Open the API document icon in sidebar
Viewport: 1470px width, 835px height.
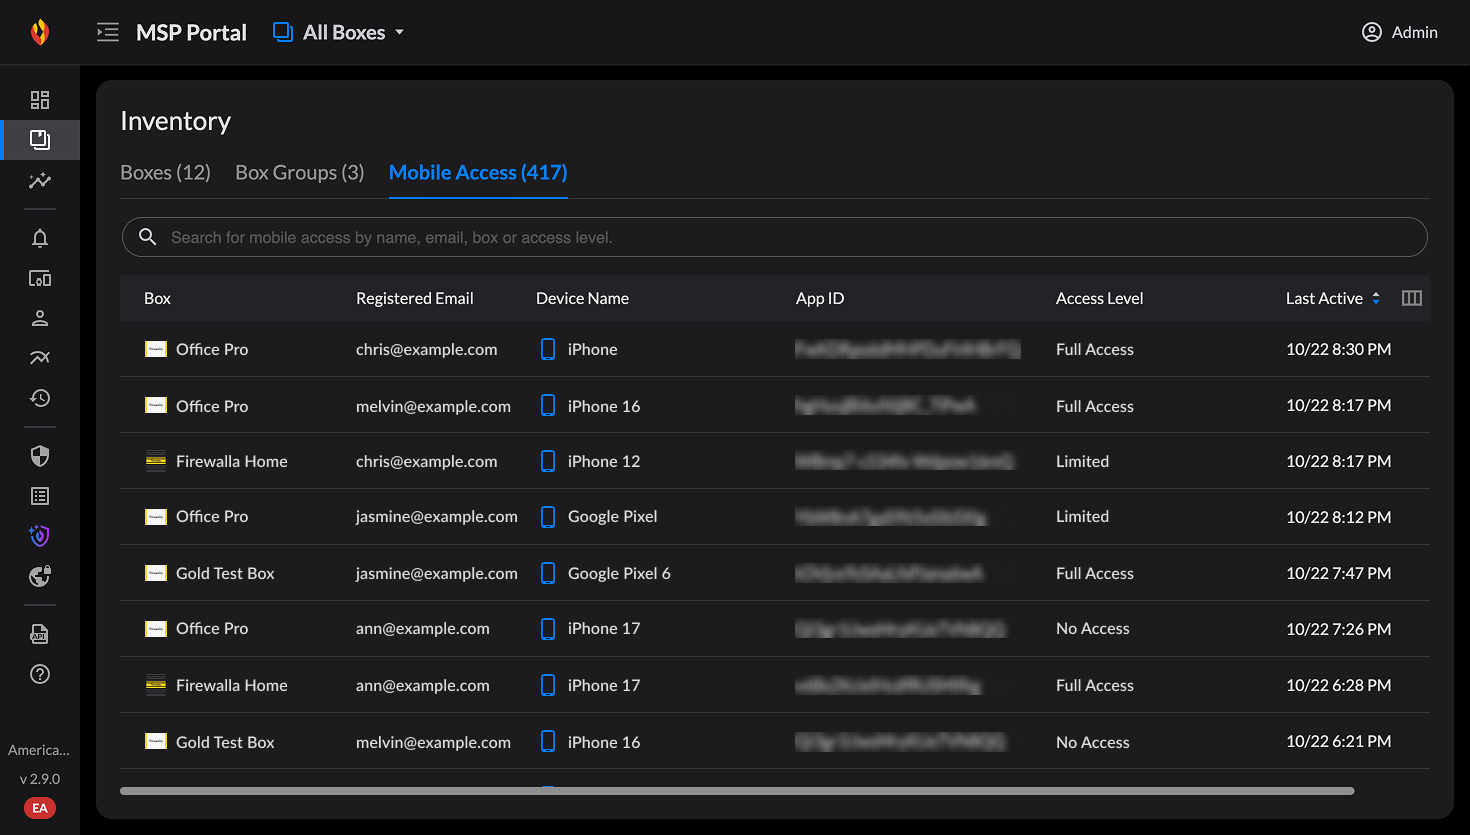40,634
